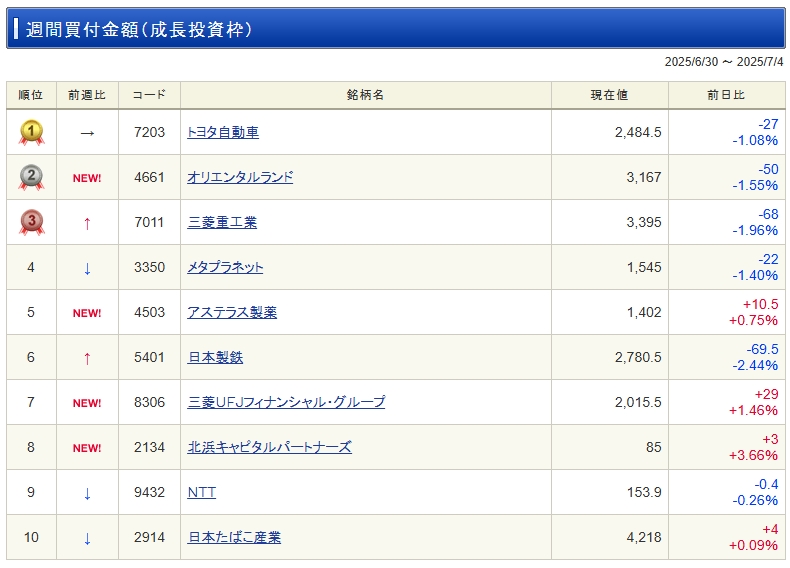Click the 前日比 column header
The height and width of the screenshot is (568, 790).
726,95
